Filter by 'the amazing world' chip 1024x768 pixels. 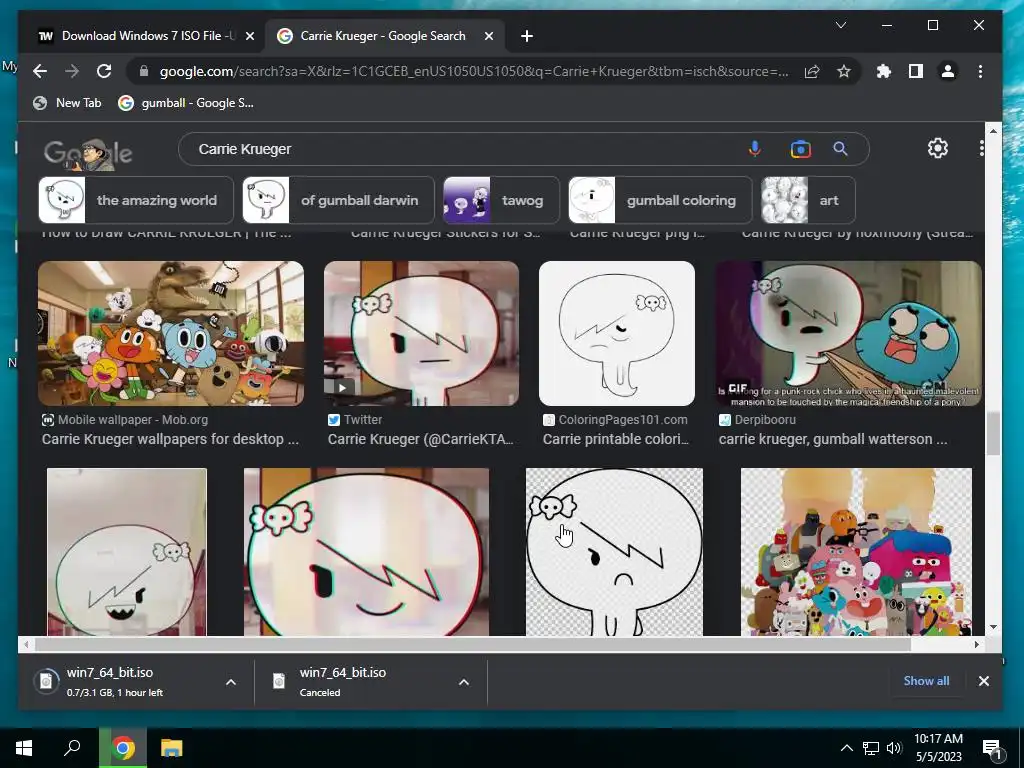click(x=136, y=200)
